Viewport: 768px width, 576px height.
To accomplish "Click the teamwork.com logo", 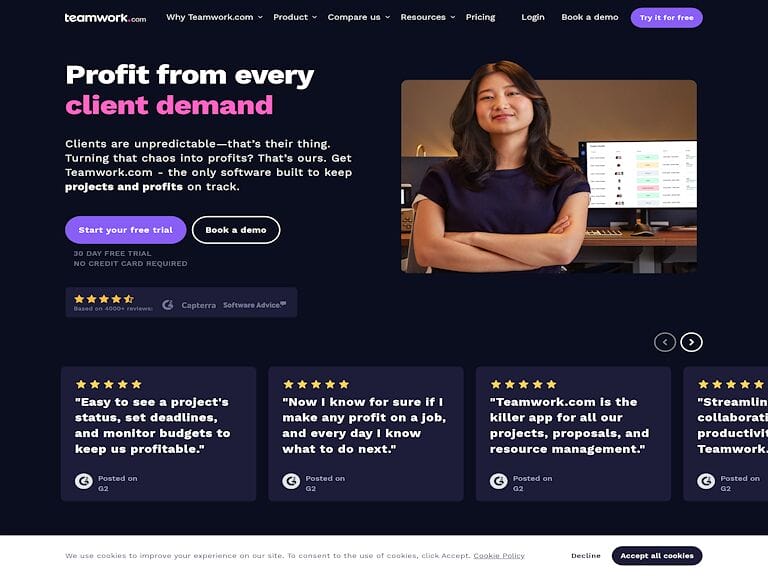I will (x=105, y=18).
